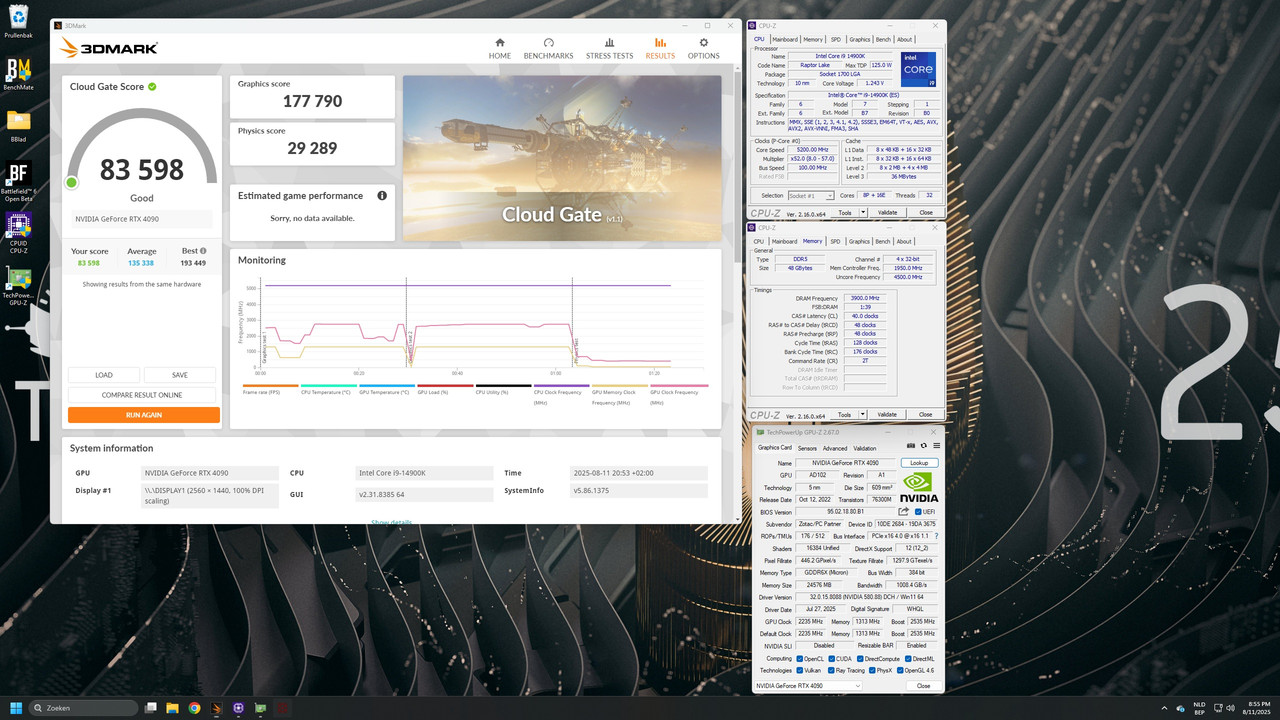Select the TechPowerUp GPU-Z desktop icon
1280x720 pixels.
coord(18,287)
